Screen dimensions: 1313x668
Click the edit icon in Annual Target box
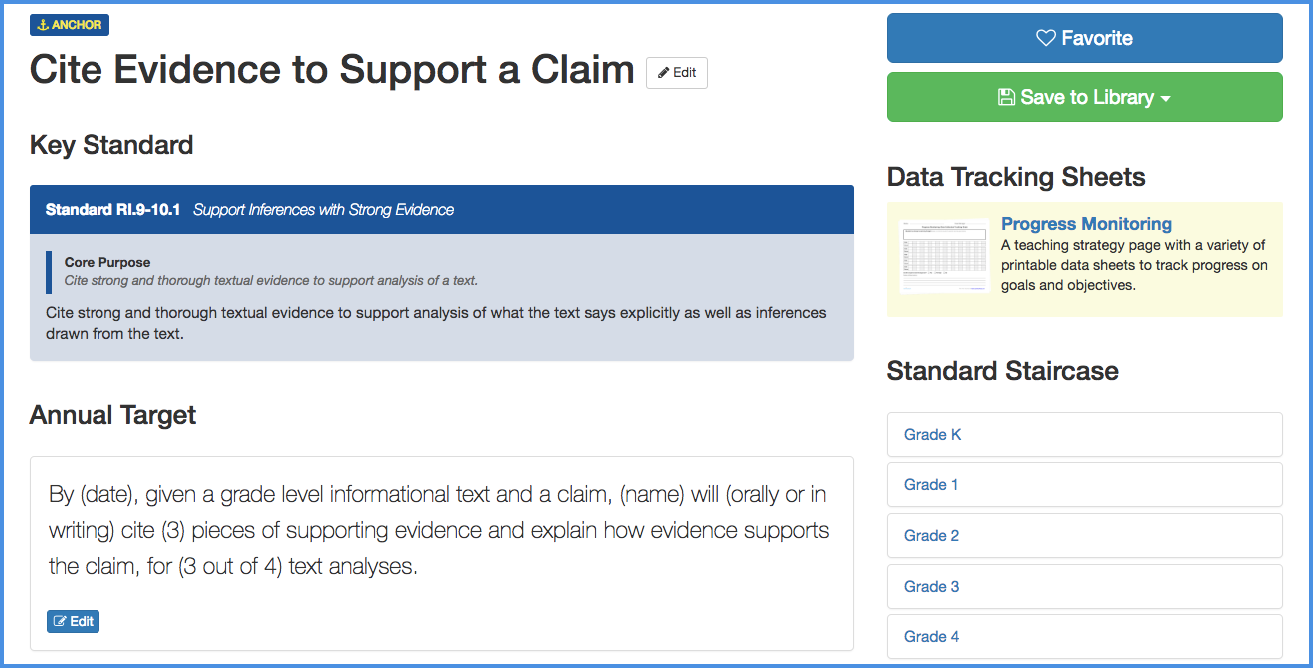point(61,622)
